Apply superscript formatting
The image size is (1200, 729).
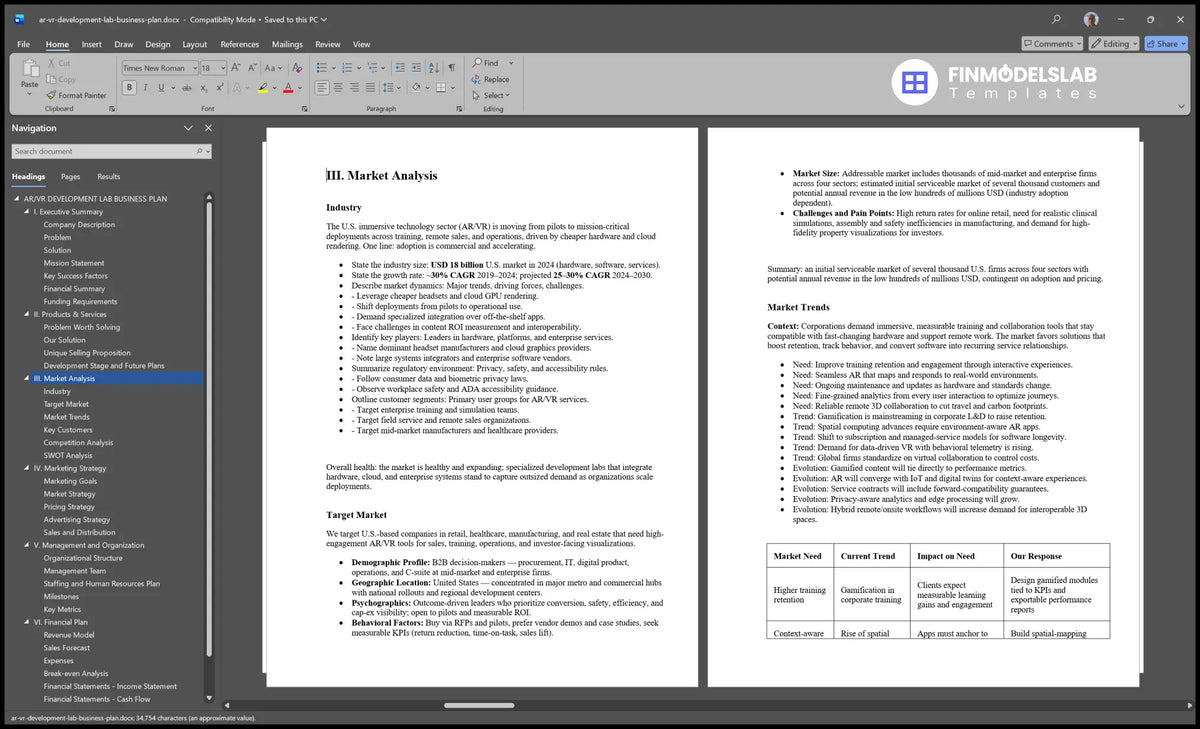220,88
